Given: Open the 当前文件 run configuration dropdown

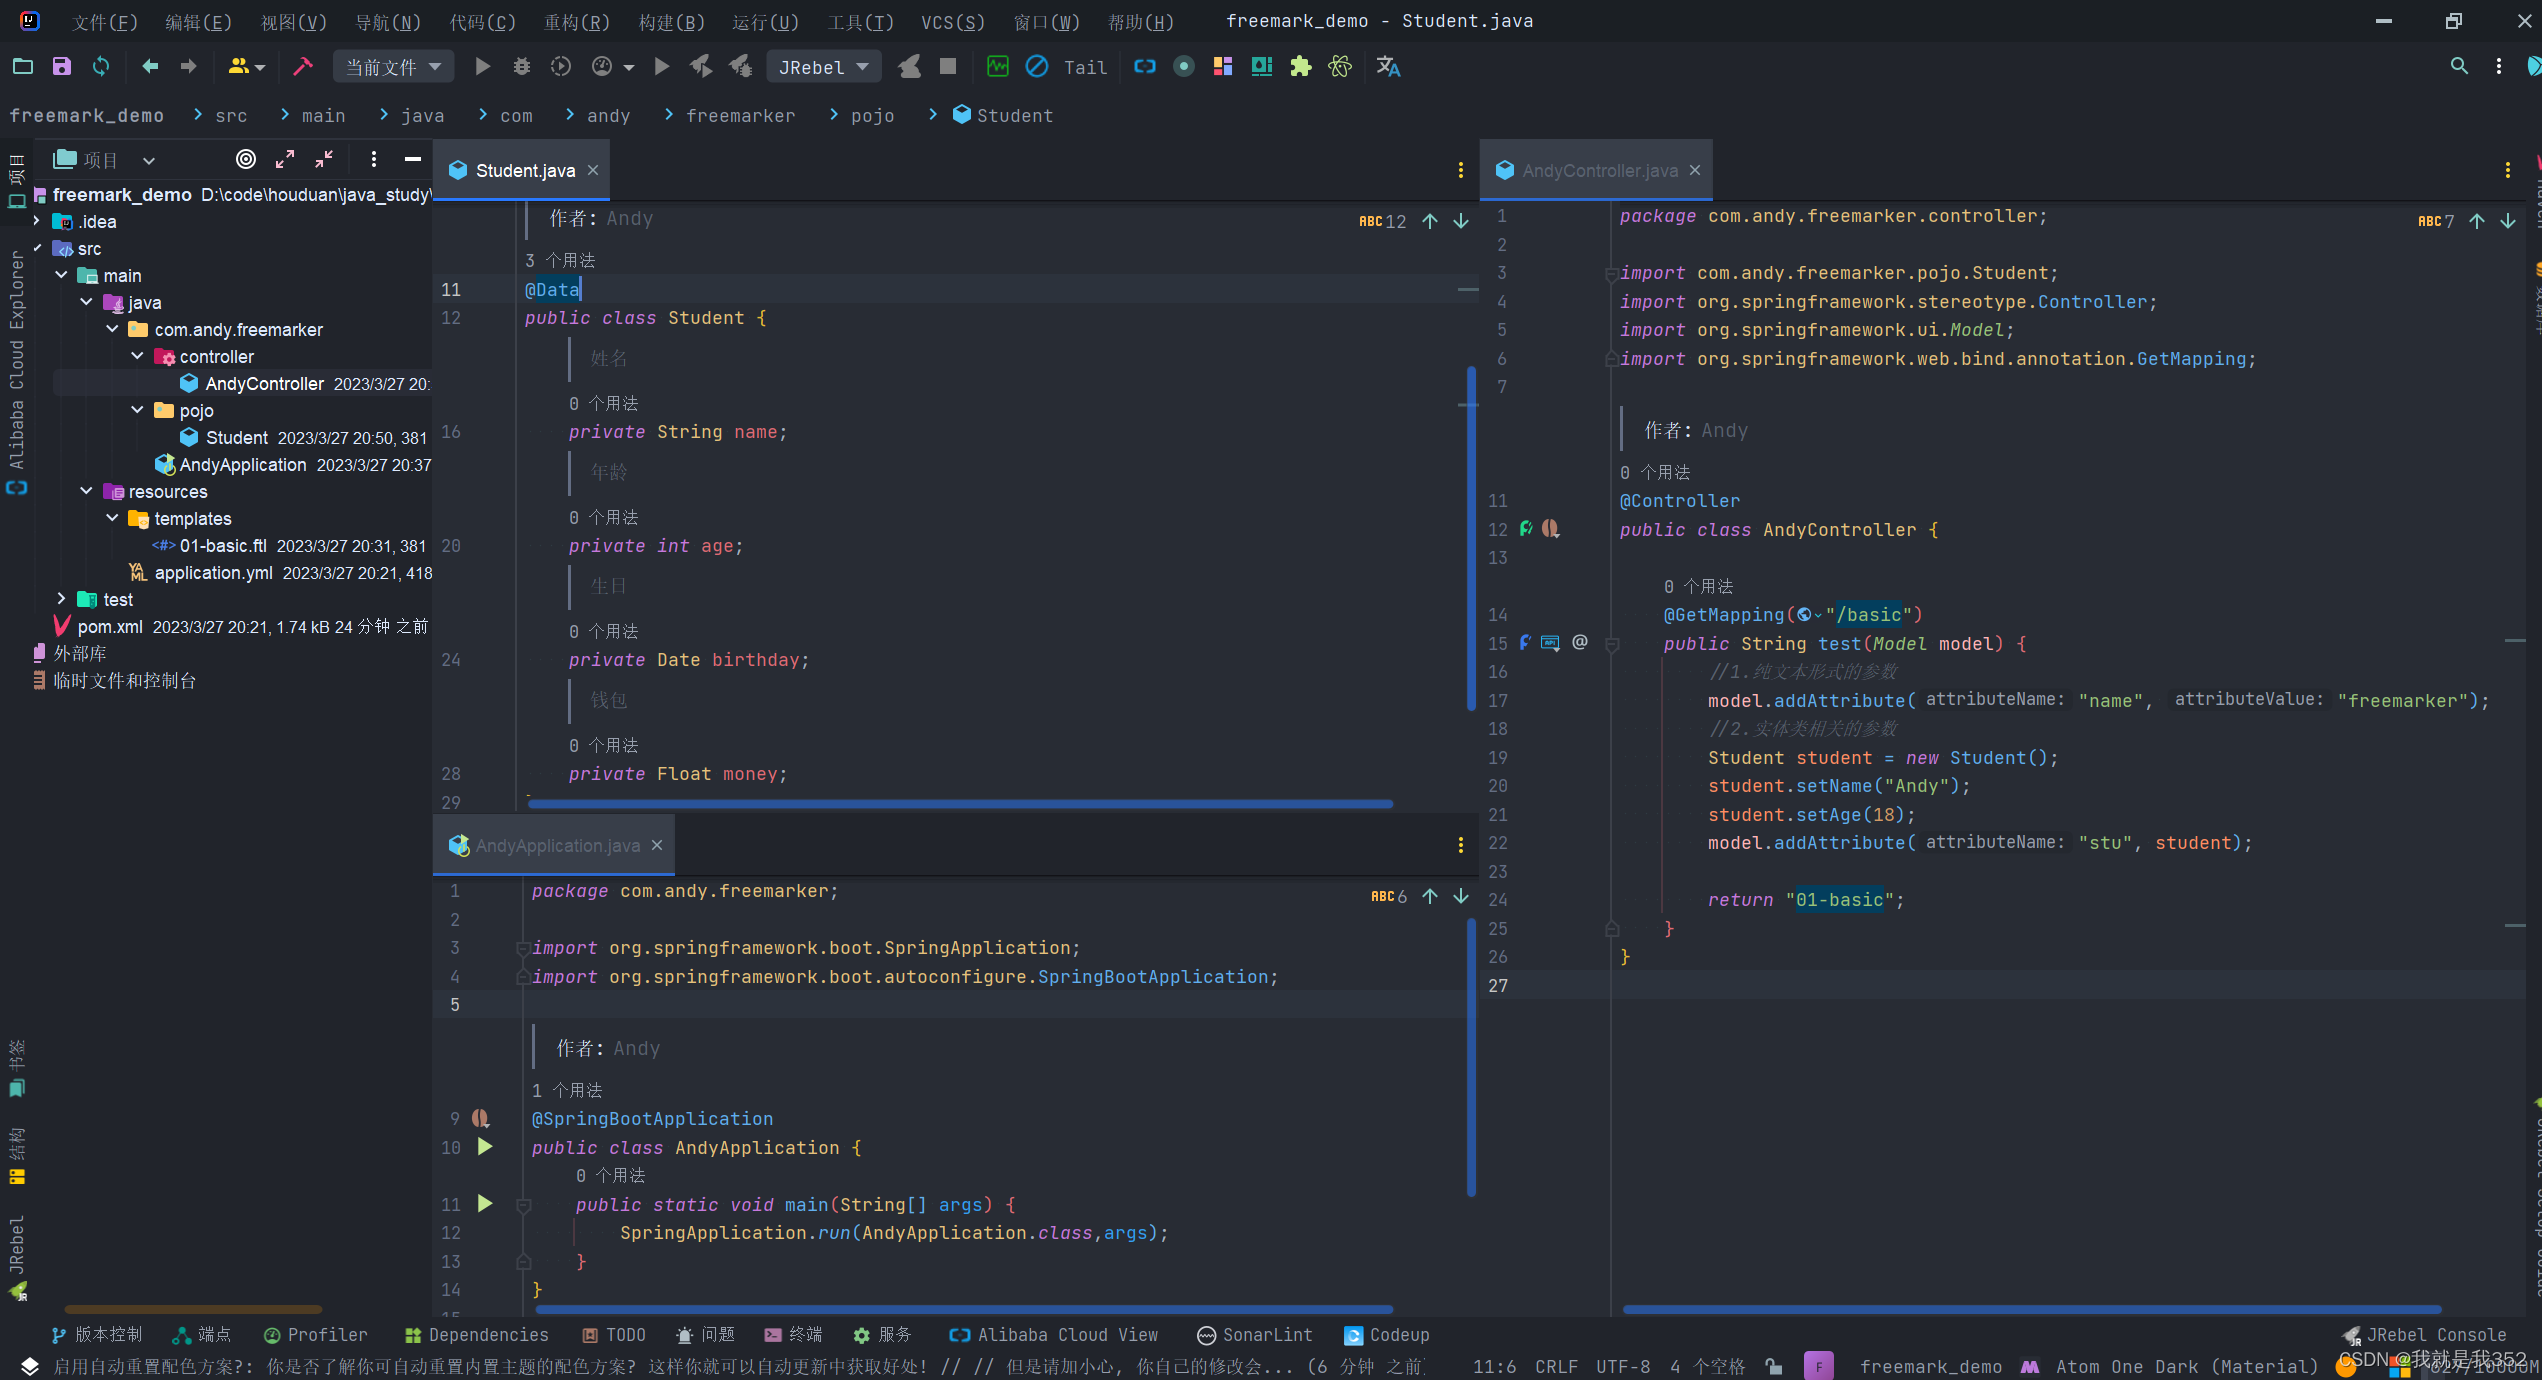Looking at the screenshot, I should (x=393, y=67).
